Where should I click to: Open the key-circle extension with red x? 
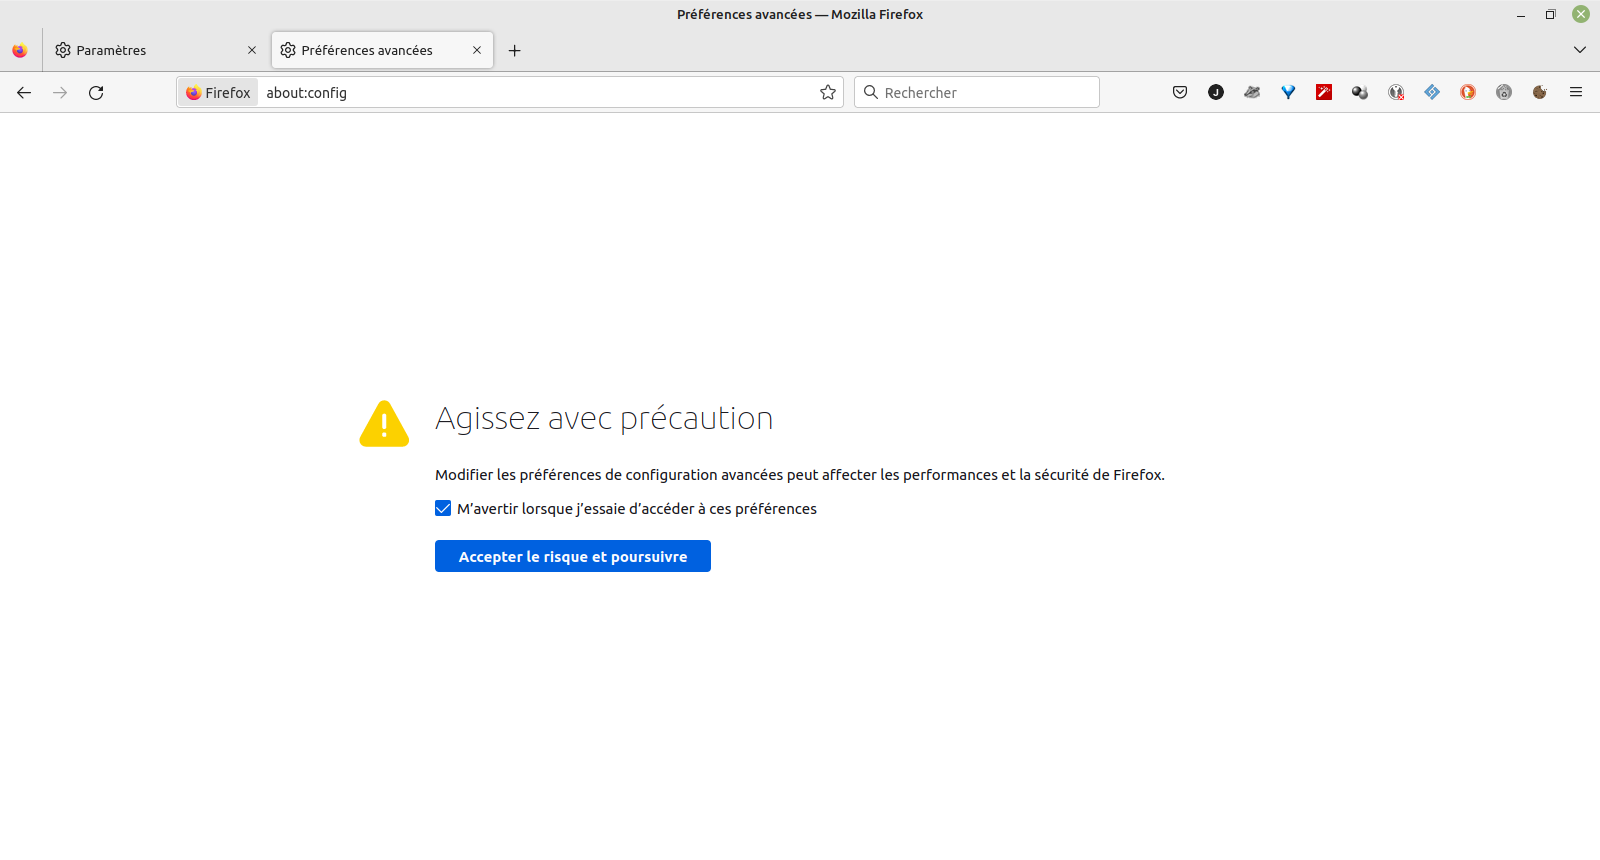[x=1396, y=92]
